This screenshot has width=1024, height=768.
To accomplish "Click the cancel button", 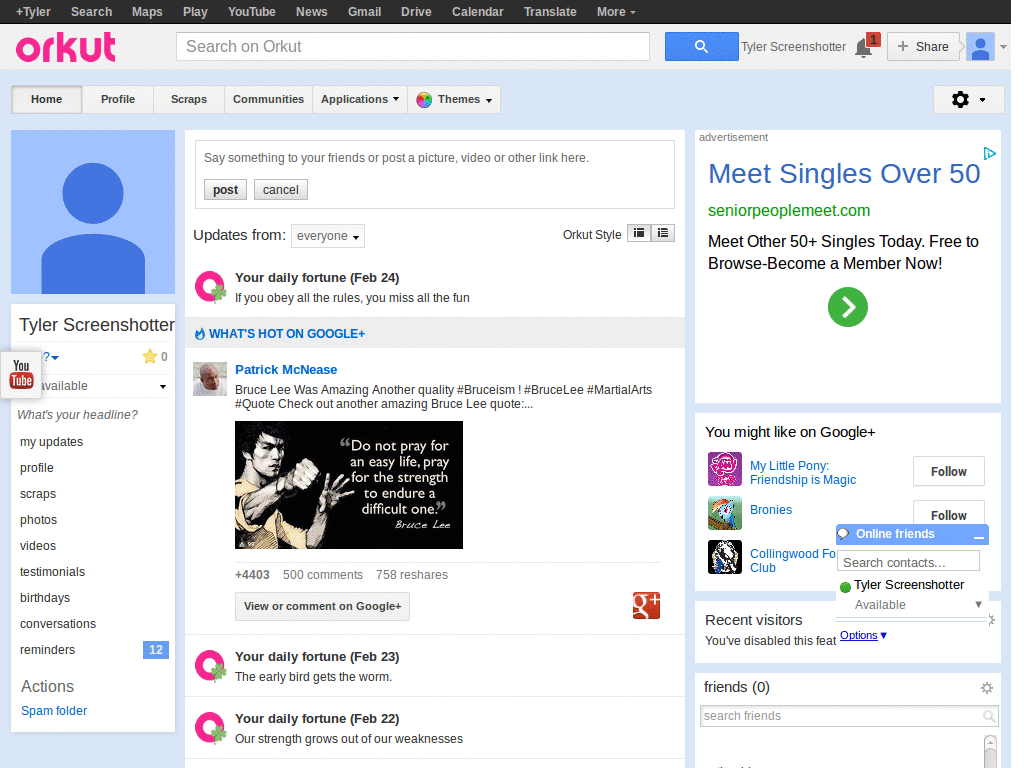I will click(x=281, y=189).
